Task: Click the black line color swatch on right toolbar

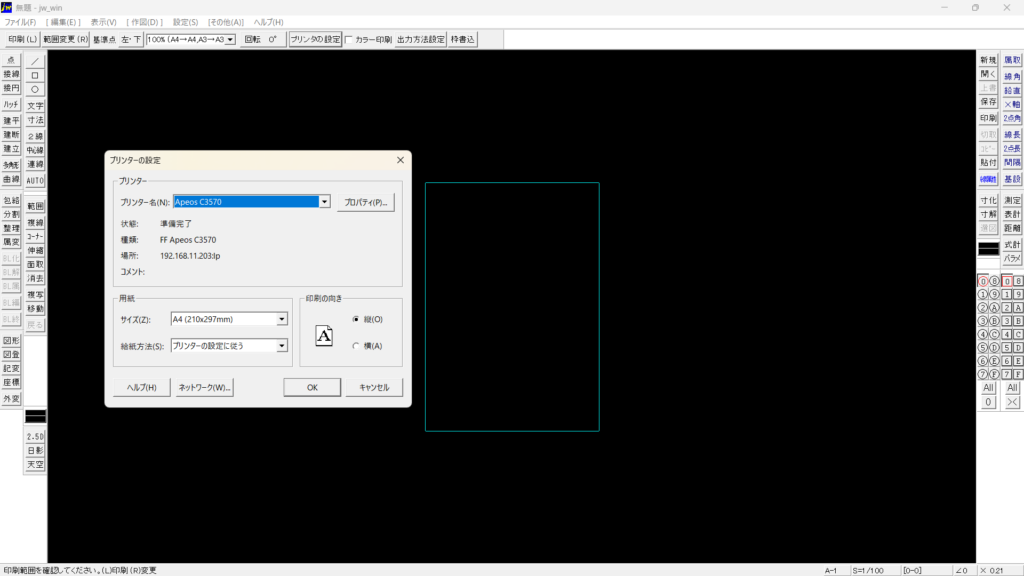Action: tap(988, 248)
